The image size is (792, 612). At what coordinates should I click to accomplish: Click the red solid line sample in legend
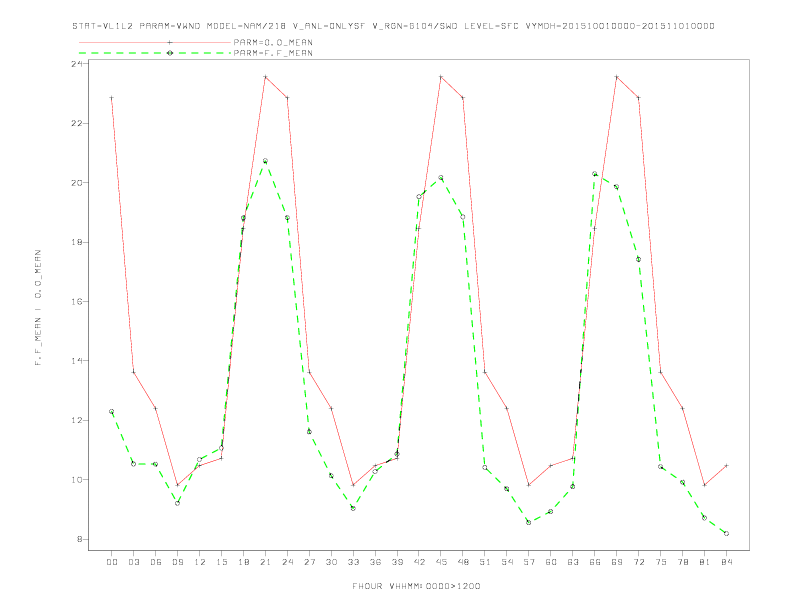(x=155, y=42)
